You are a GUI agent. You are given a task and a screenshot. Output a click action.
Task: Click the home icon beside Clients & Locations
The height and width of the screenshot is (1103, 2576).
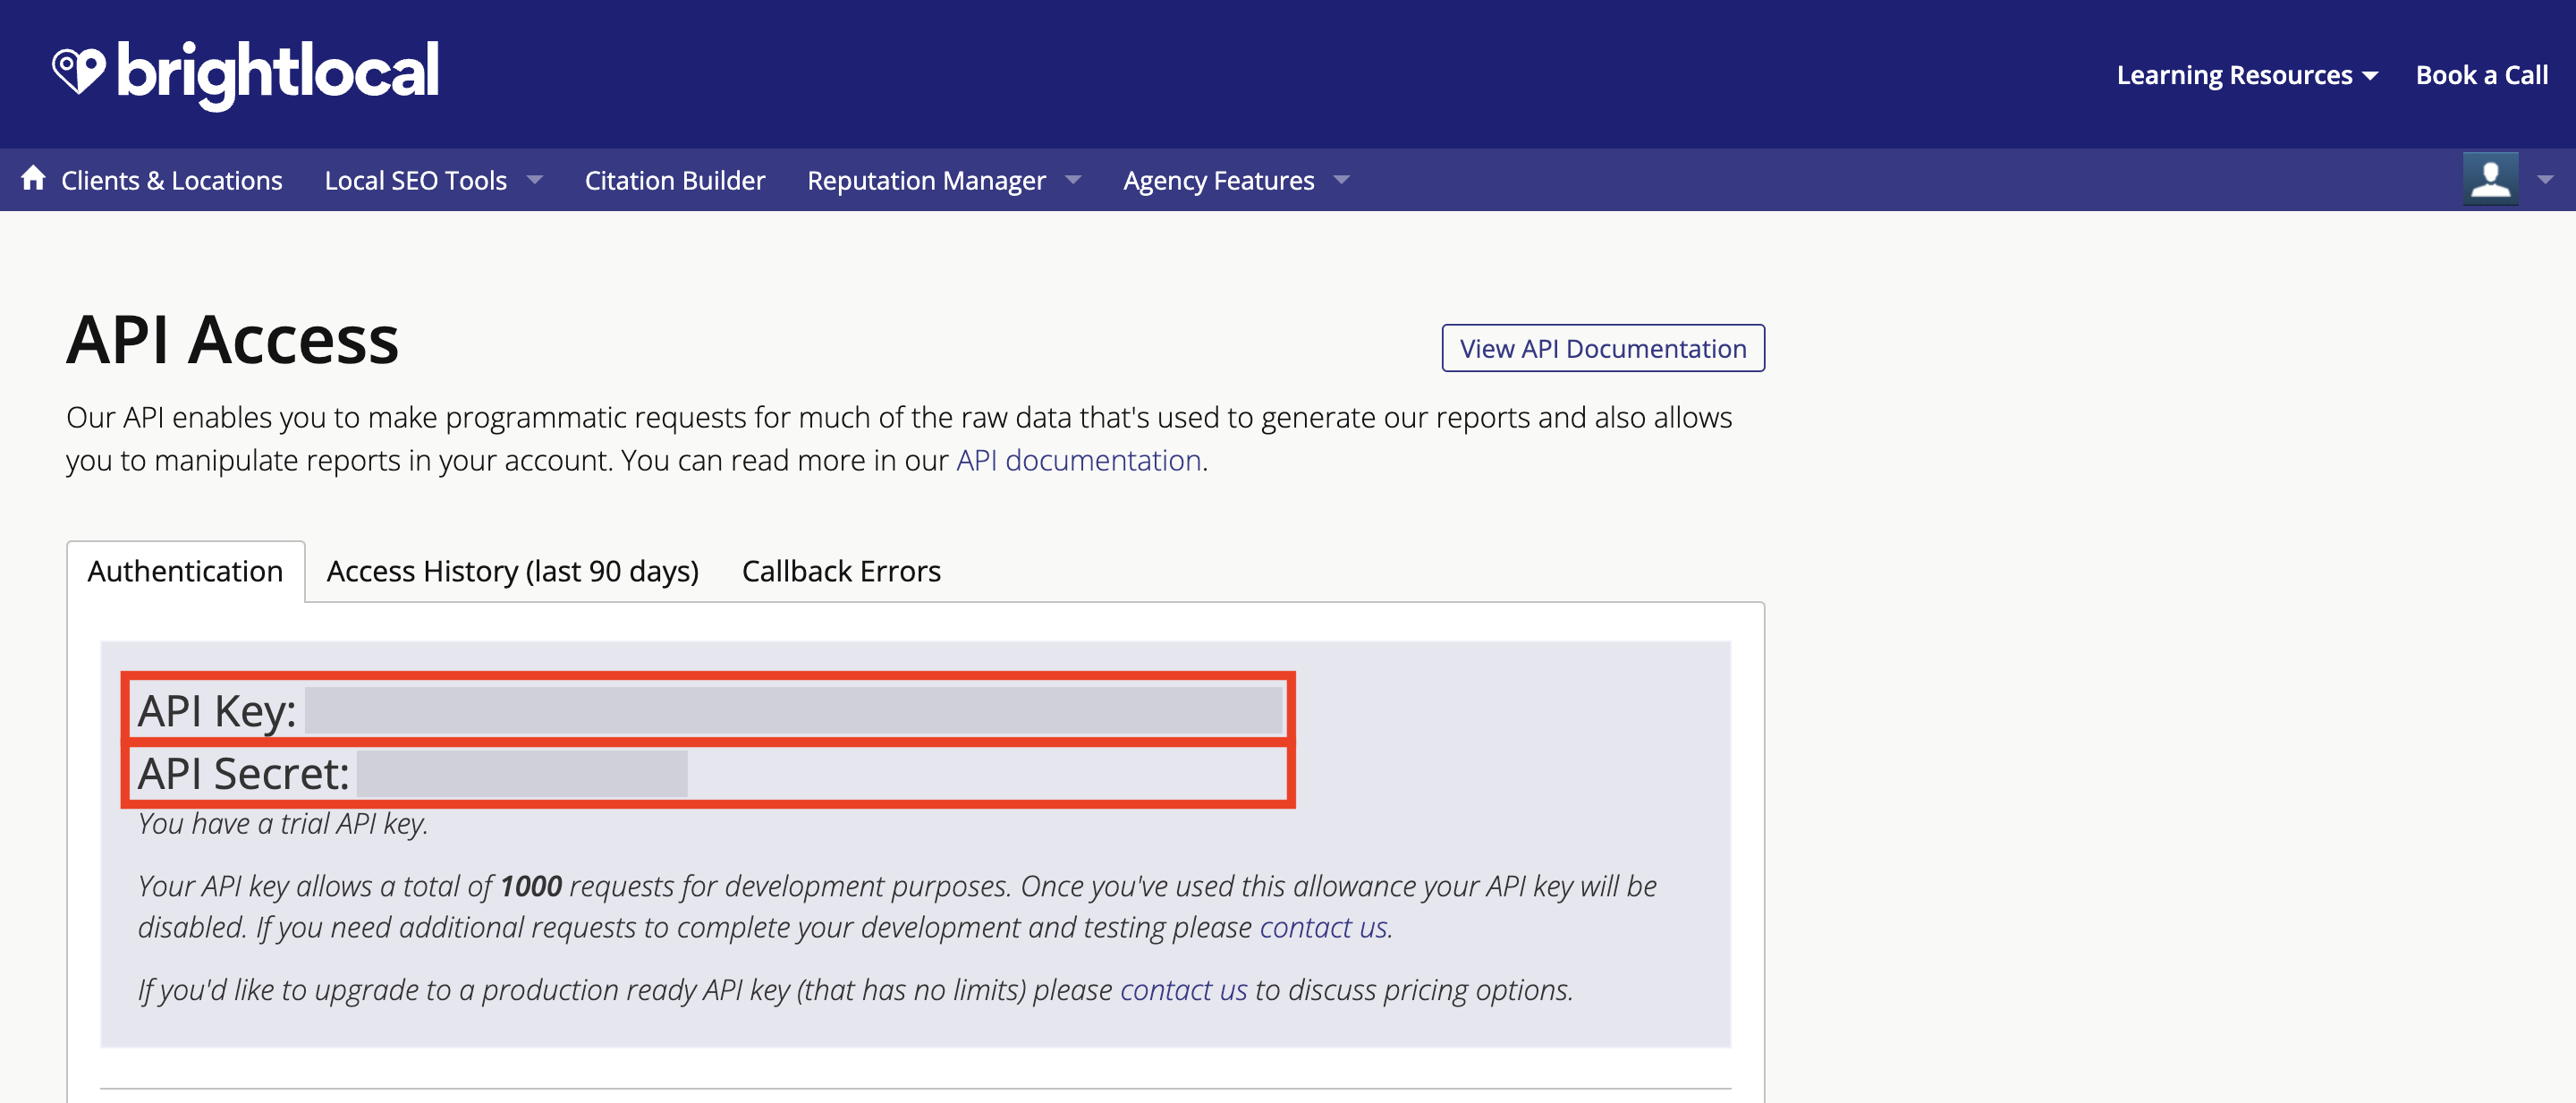tap(33, 178)
